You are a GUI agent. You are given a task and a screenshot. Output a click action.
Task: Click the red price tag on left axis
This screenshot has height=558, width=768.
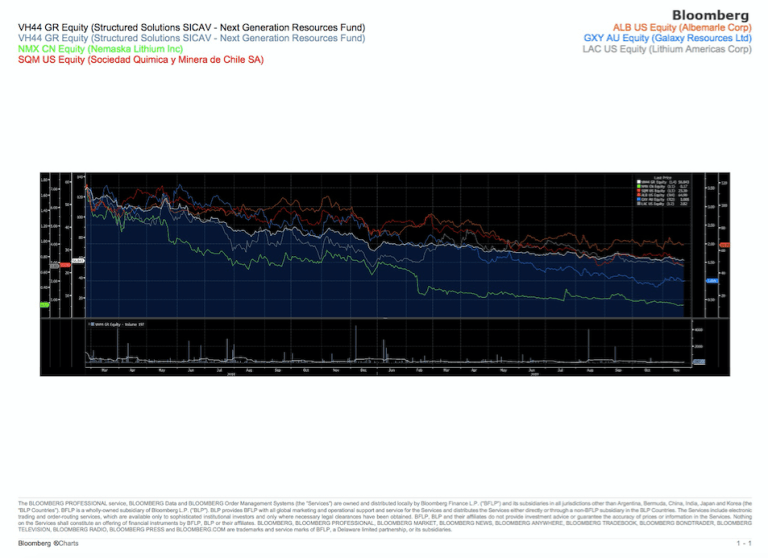[x=65, y=265]
